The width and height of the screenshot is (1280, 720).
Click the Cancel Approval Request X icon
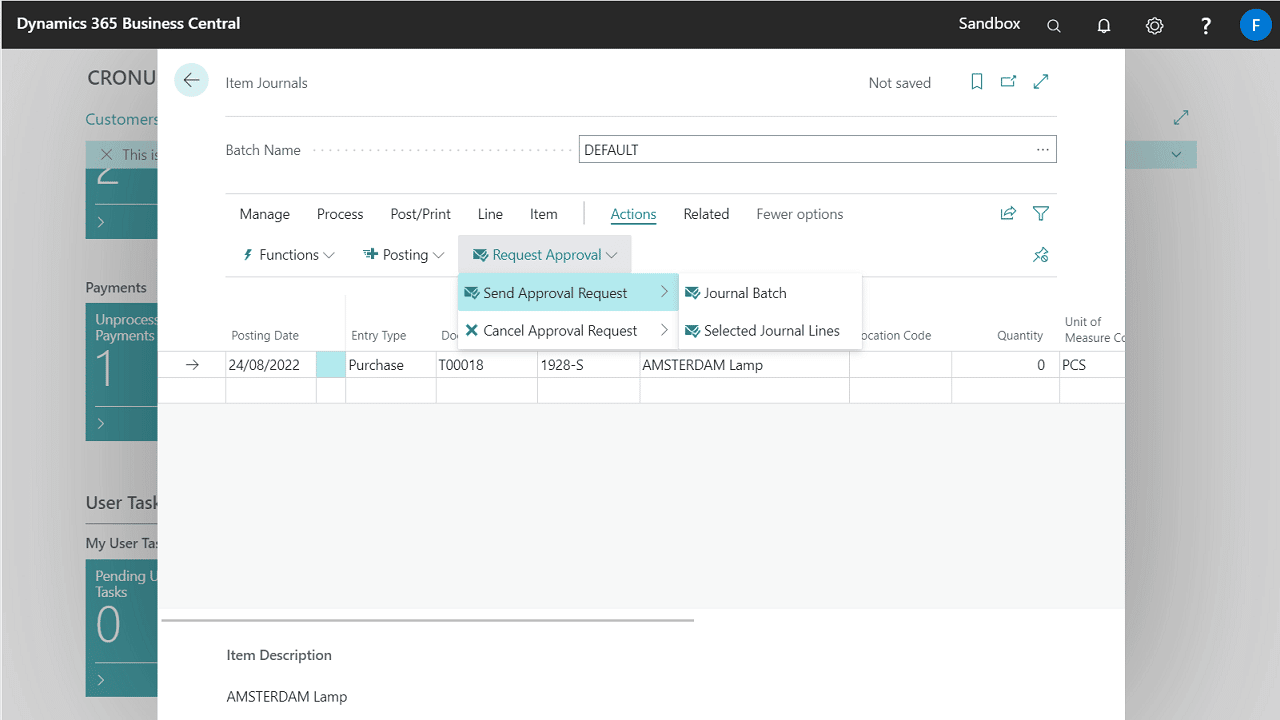tap(472, 330)
